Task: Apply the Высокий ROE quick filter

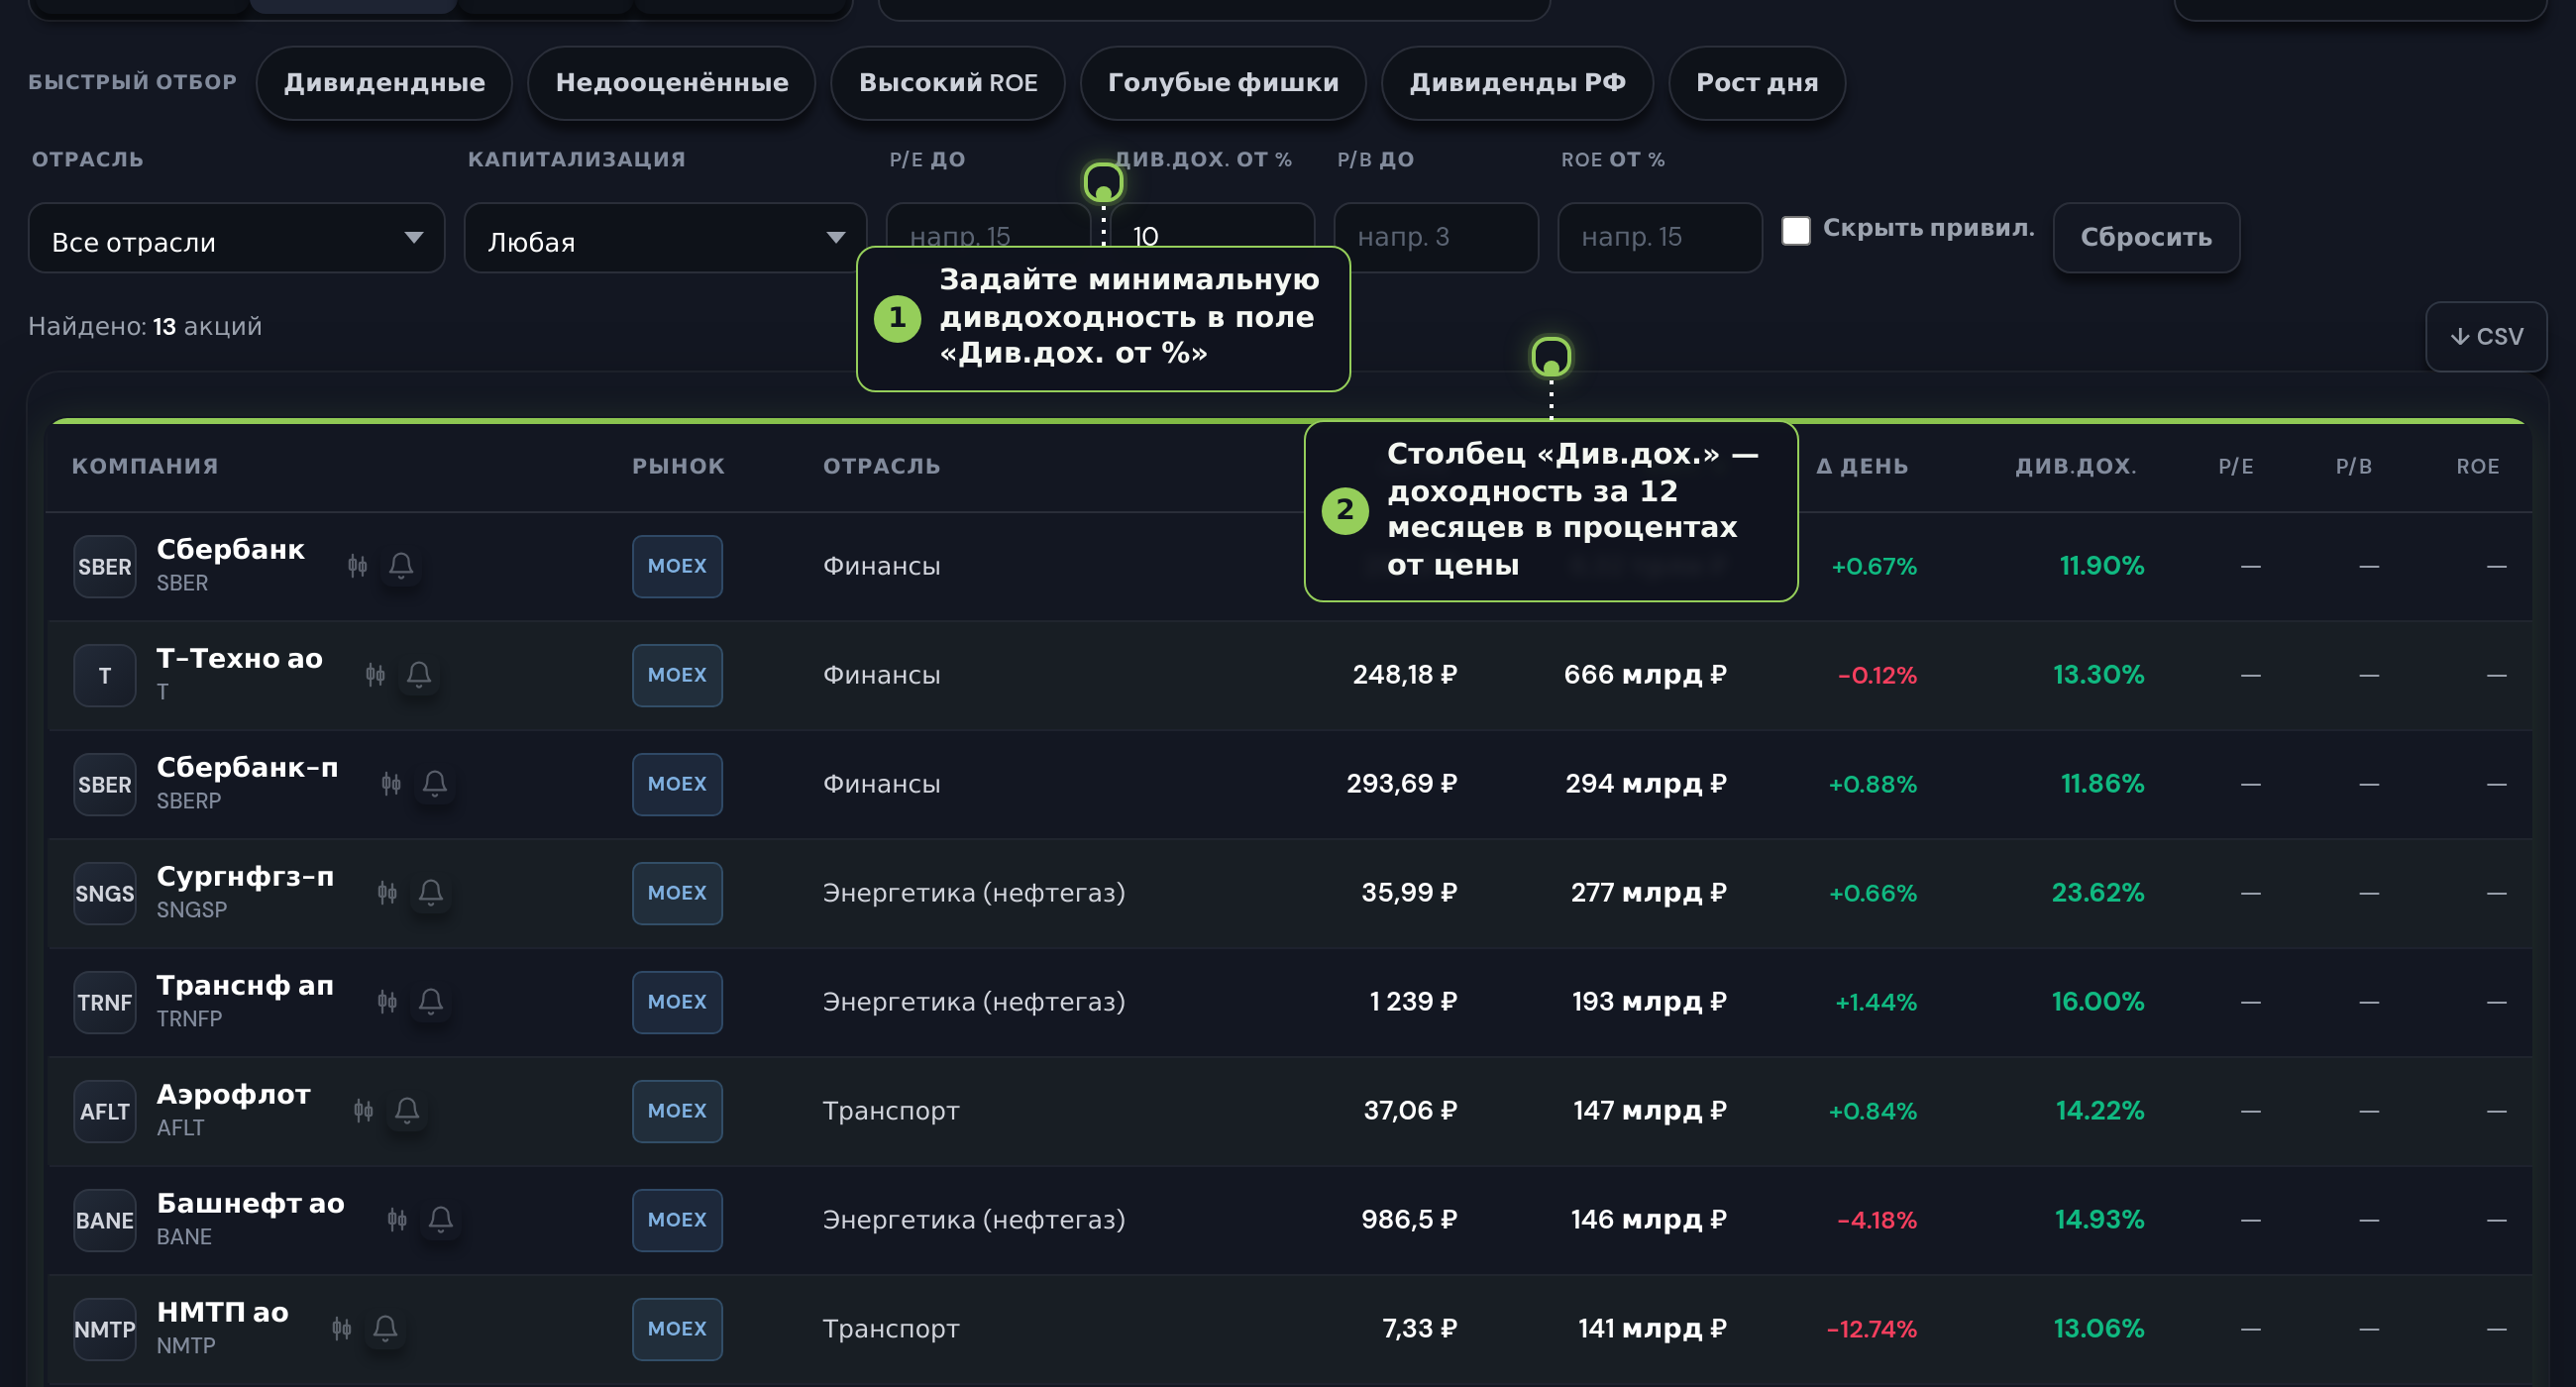Action: pyautogui.click(x=948, y=83)
